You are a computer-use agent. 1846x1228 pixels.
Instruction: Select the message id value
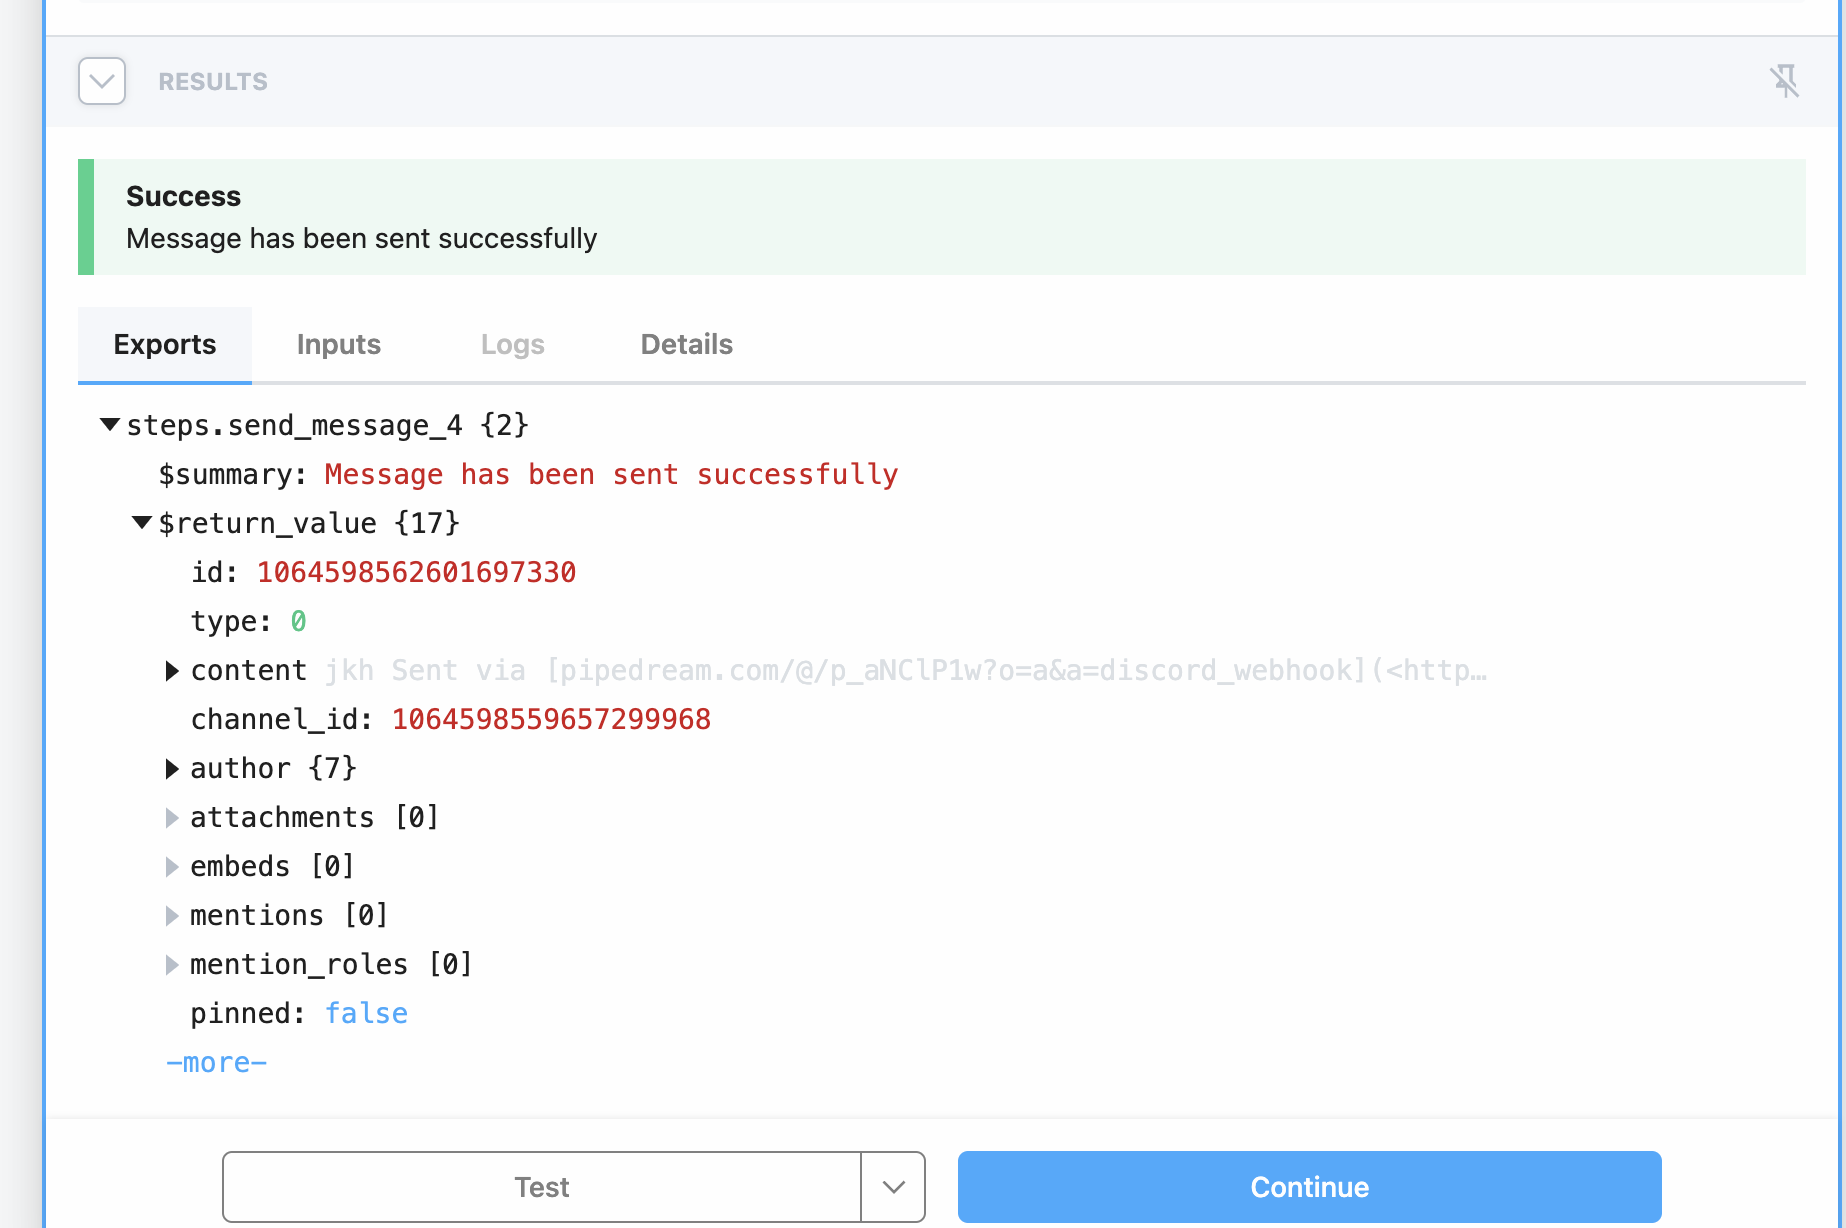(416, 571)
